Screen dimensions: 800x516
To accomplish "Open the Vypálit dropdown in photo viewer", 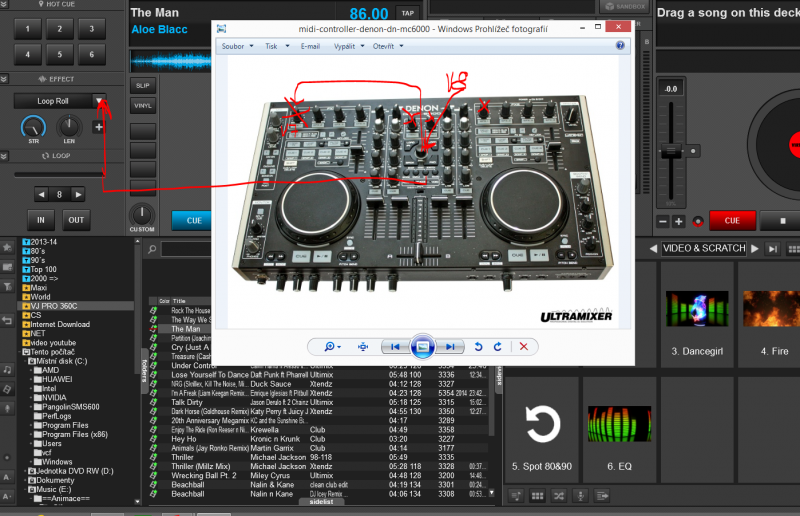I will pyautogui.click(x=349, y=46).
